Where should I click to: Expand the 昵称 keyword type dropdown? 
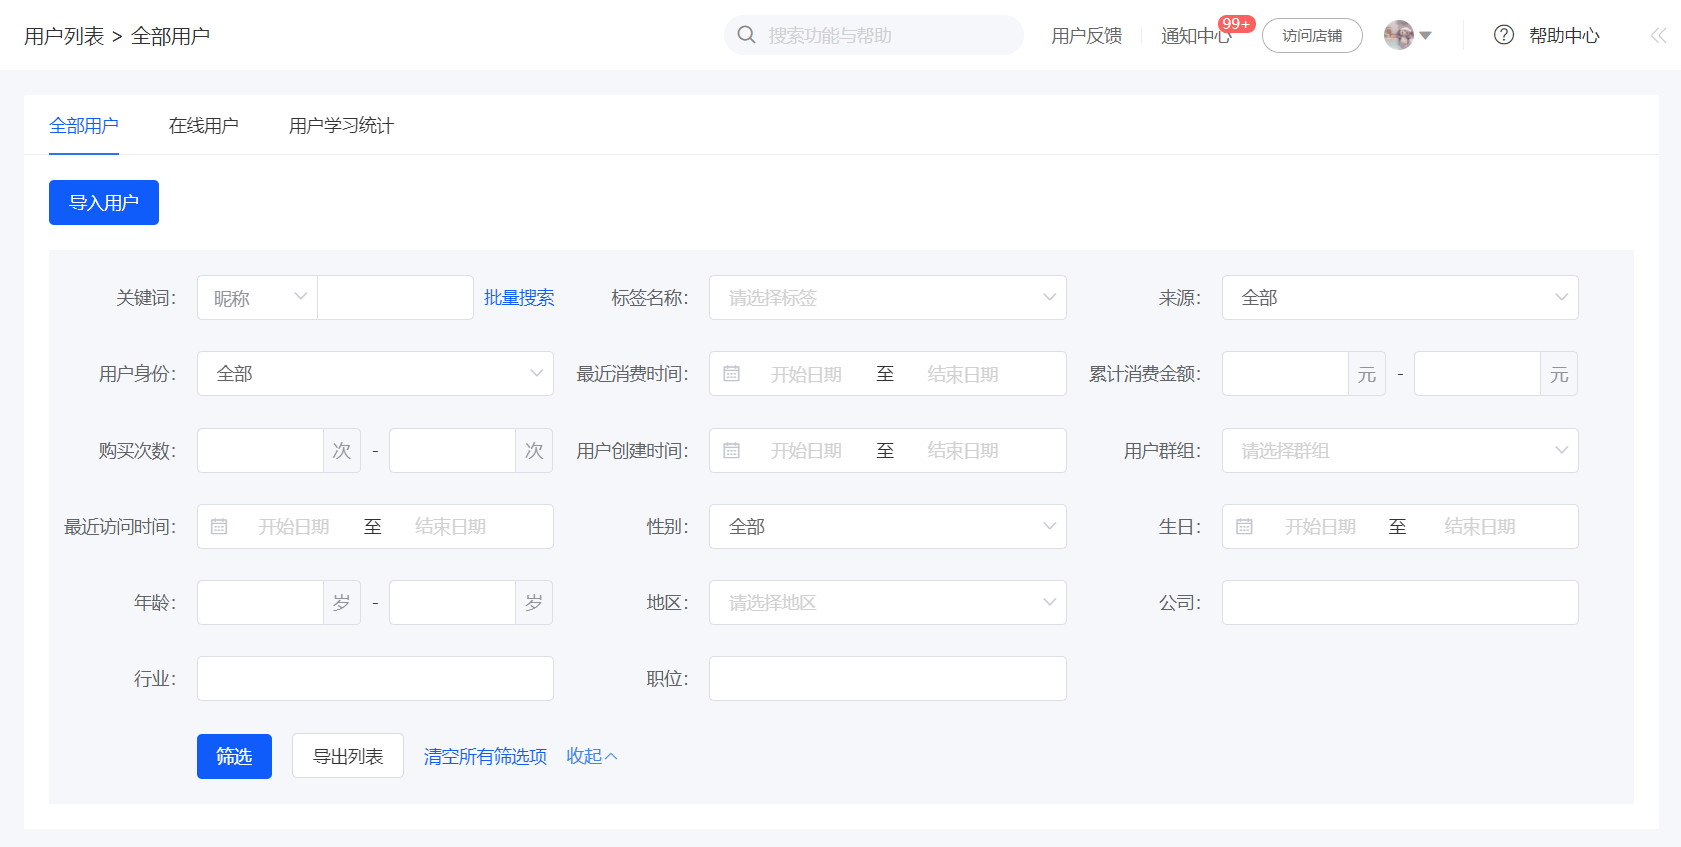(257, 298)
